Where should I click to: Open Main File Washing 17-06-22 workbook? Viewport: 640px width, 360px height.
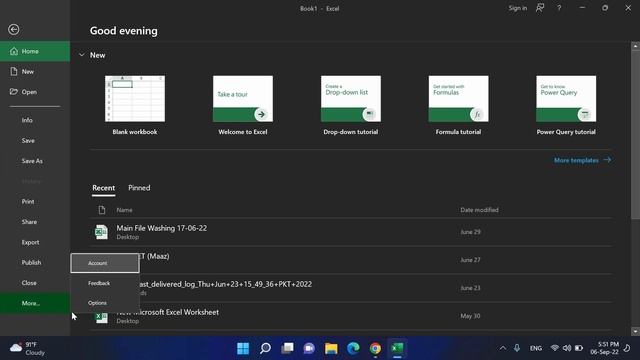pyautogui.click(x=351, y=232)
